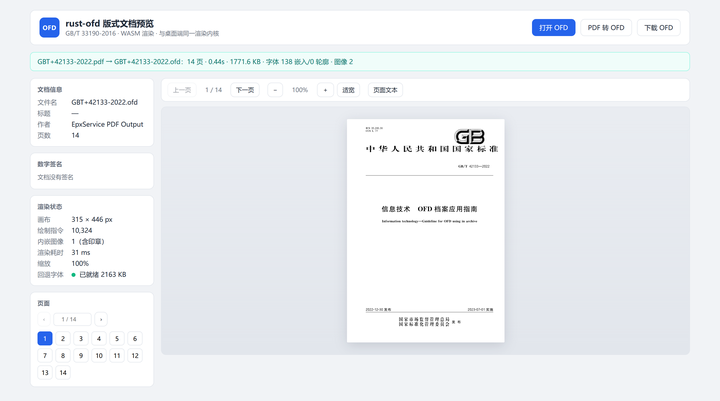The image size is (720, 401).
Task: Click 下一页 to advance page
Action: [245, 90]
